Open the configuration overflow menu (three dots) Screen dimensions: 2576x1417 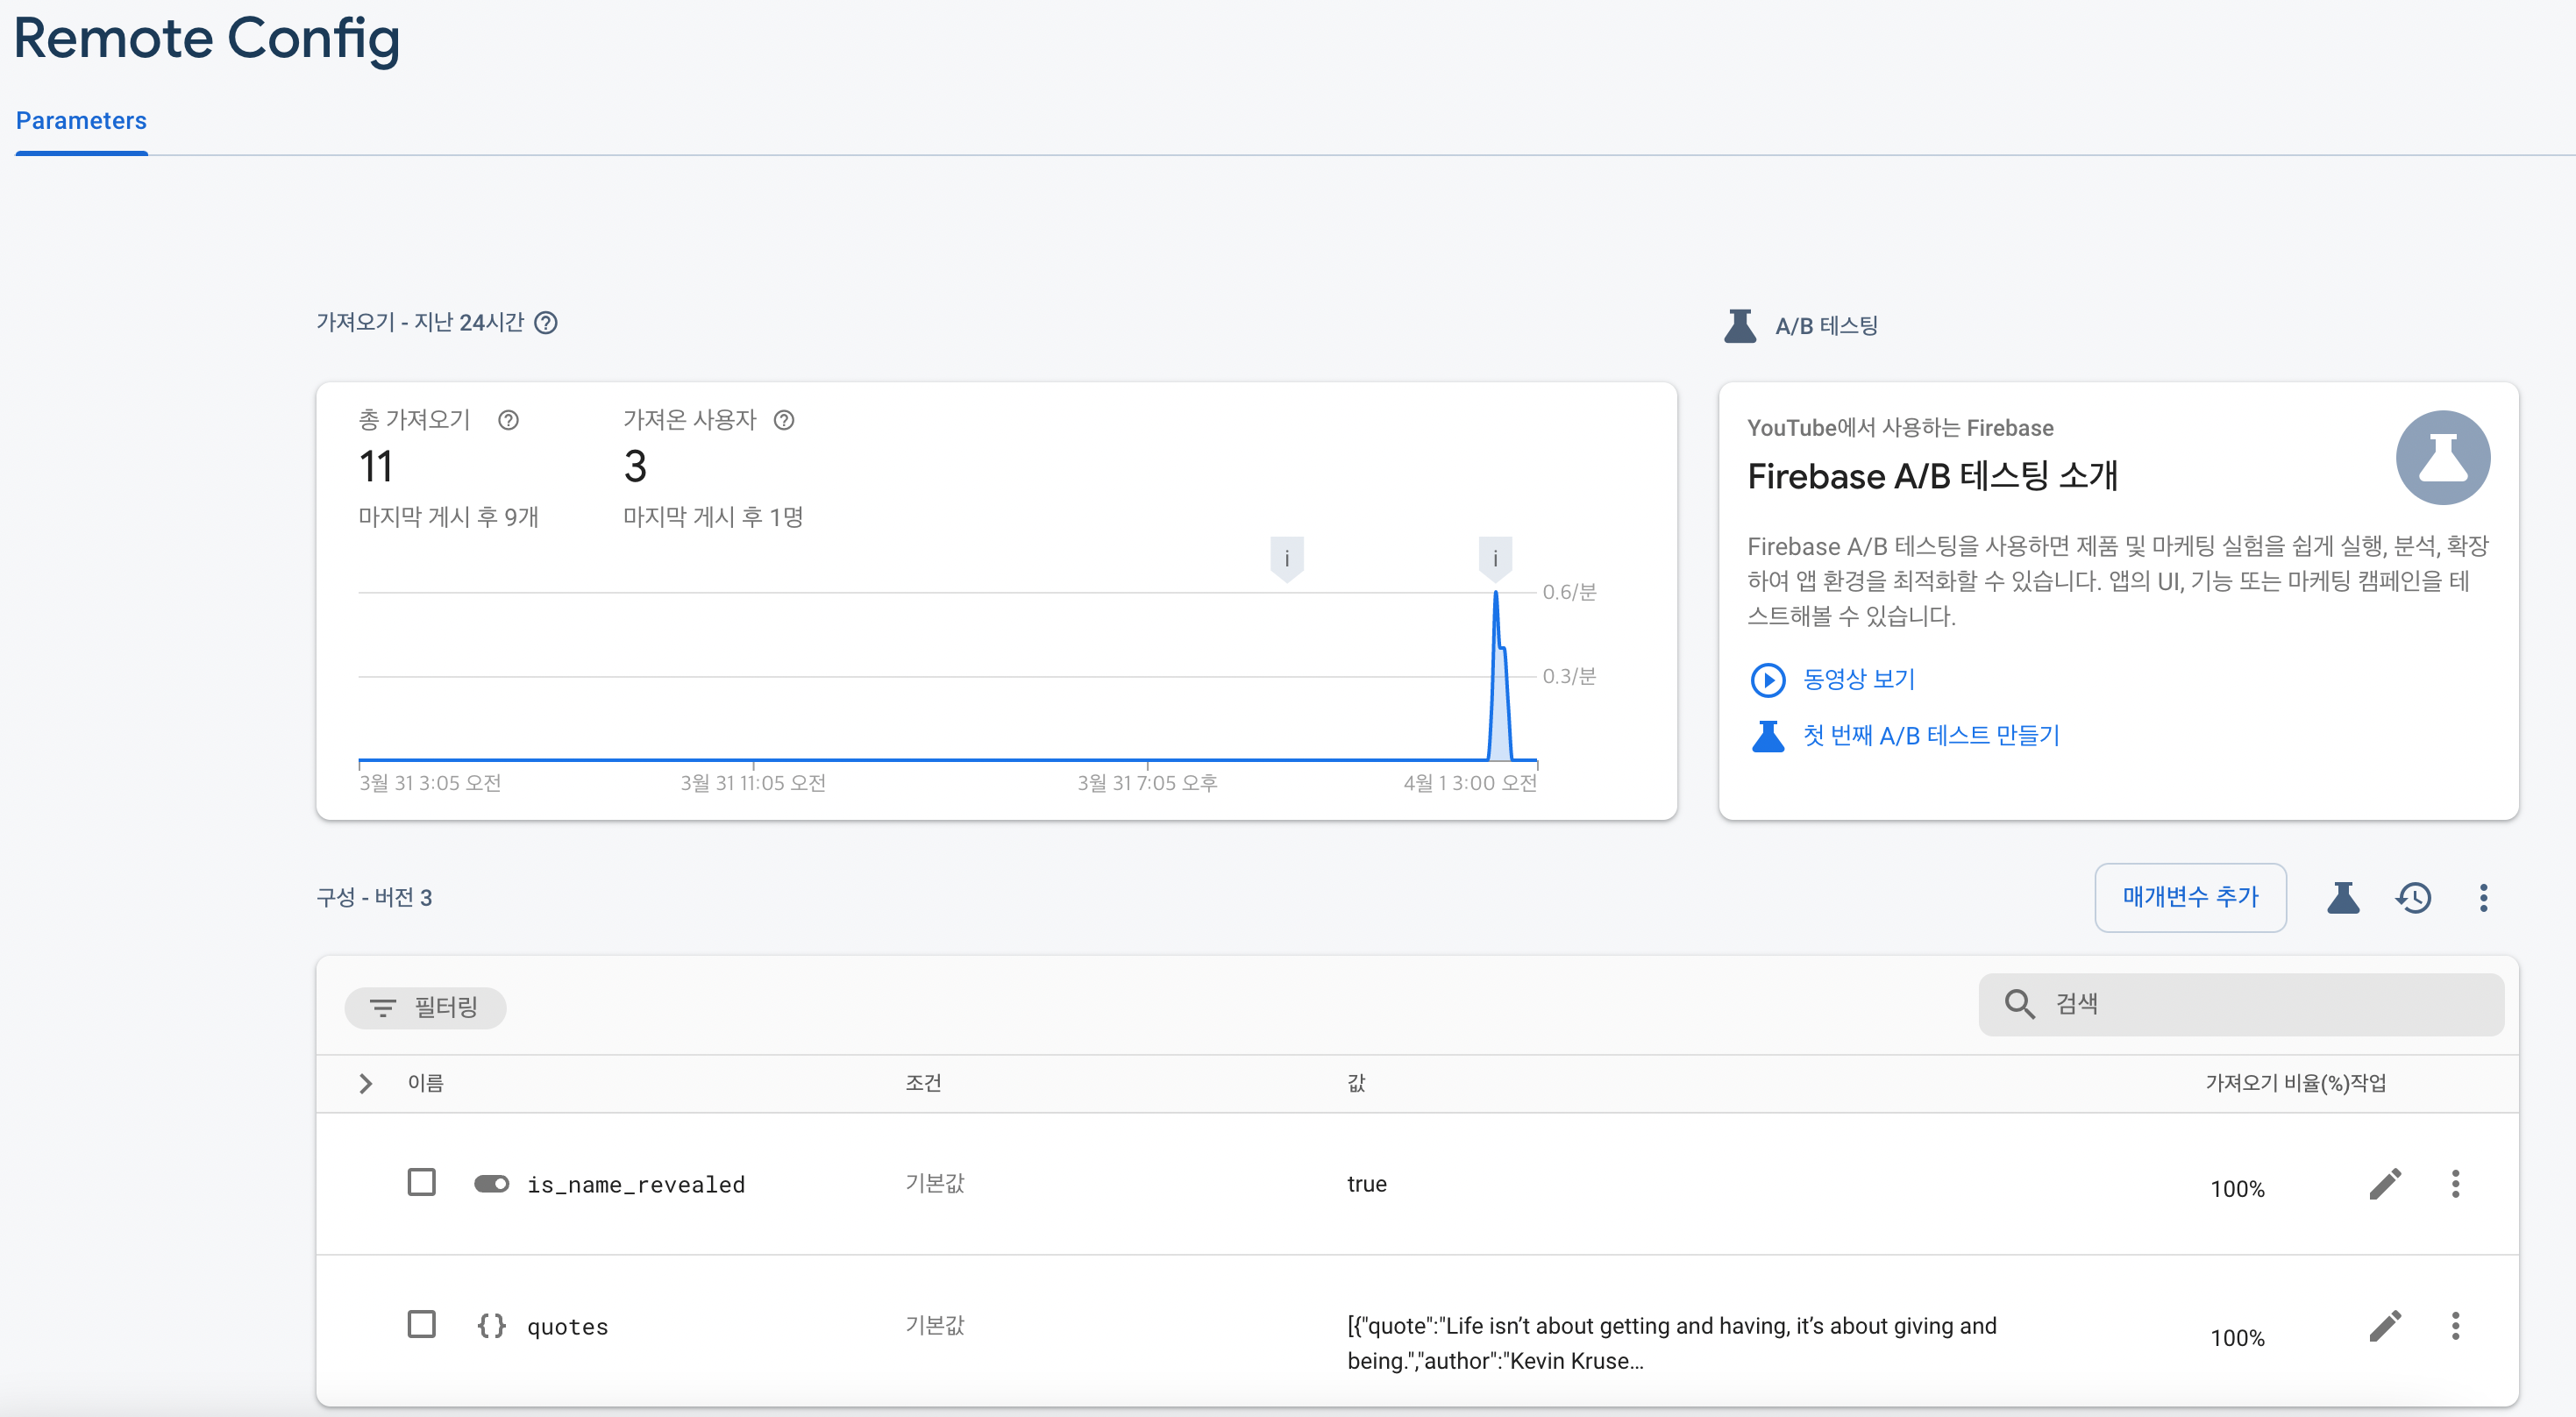point(2483,897)
